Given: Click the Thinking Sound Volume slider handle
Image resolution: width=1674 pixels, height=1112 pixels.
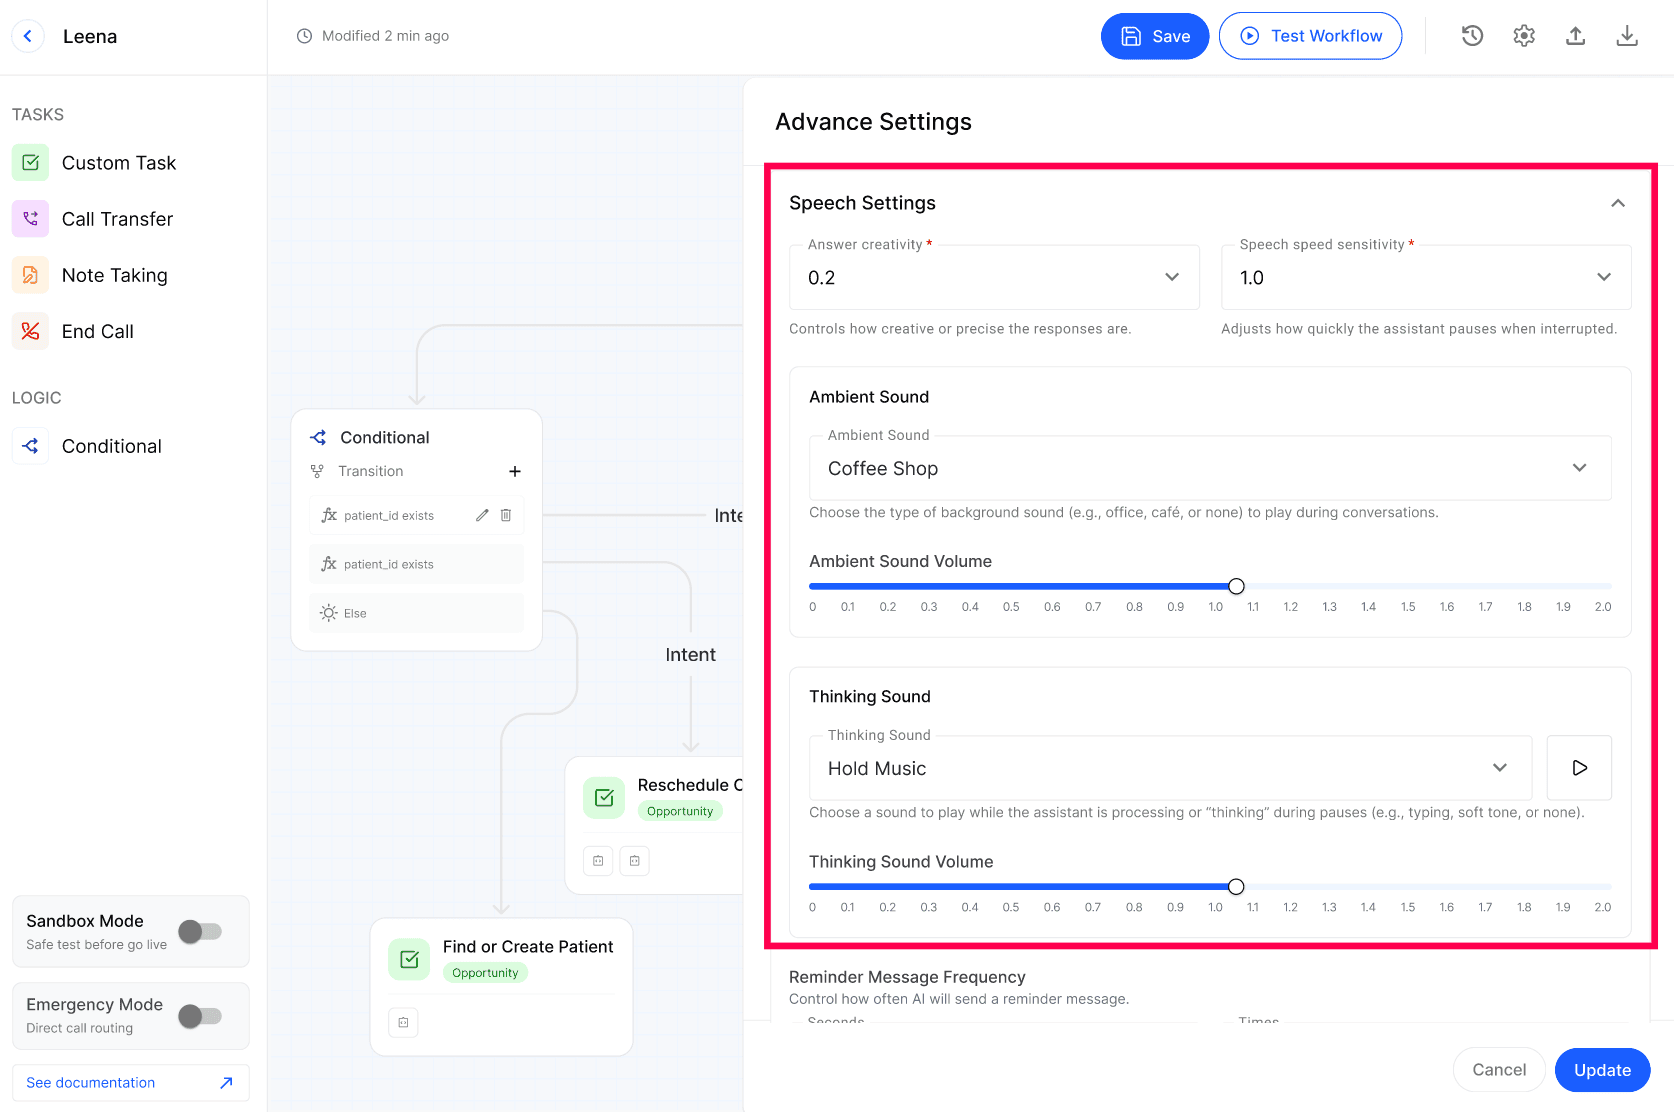Looking at the screenshot, I should point(1236,886).
